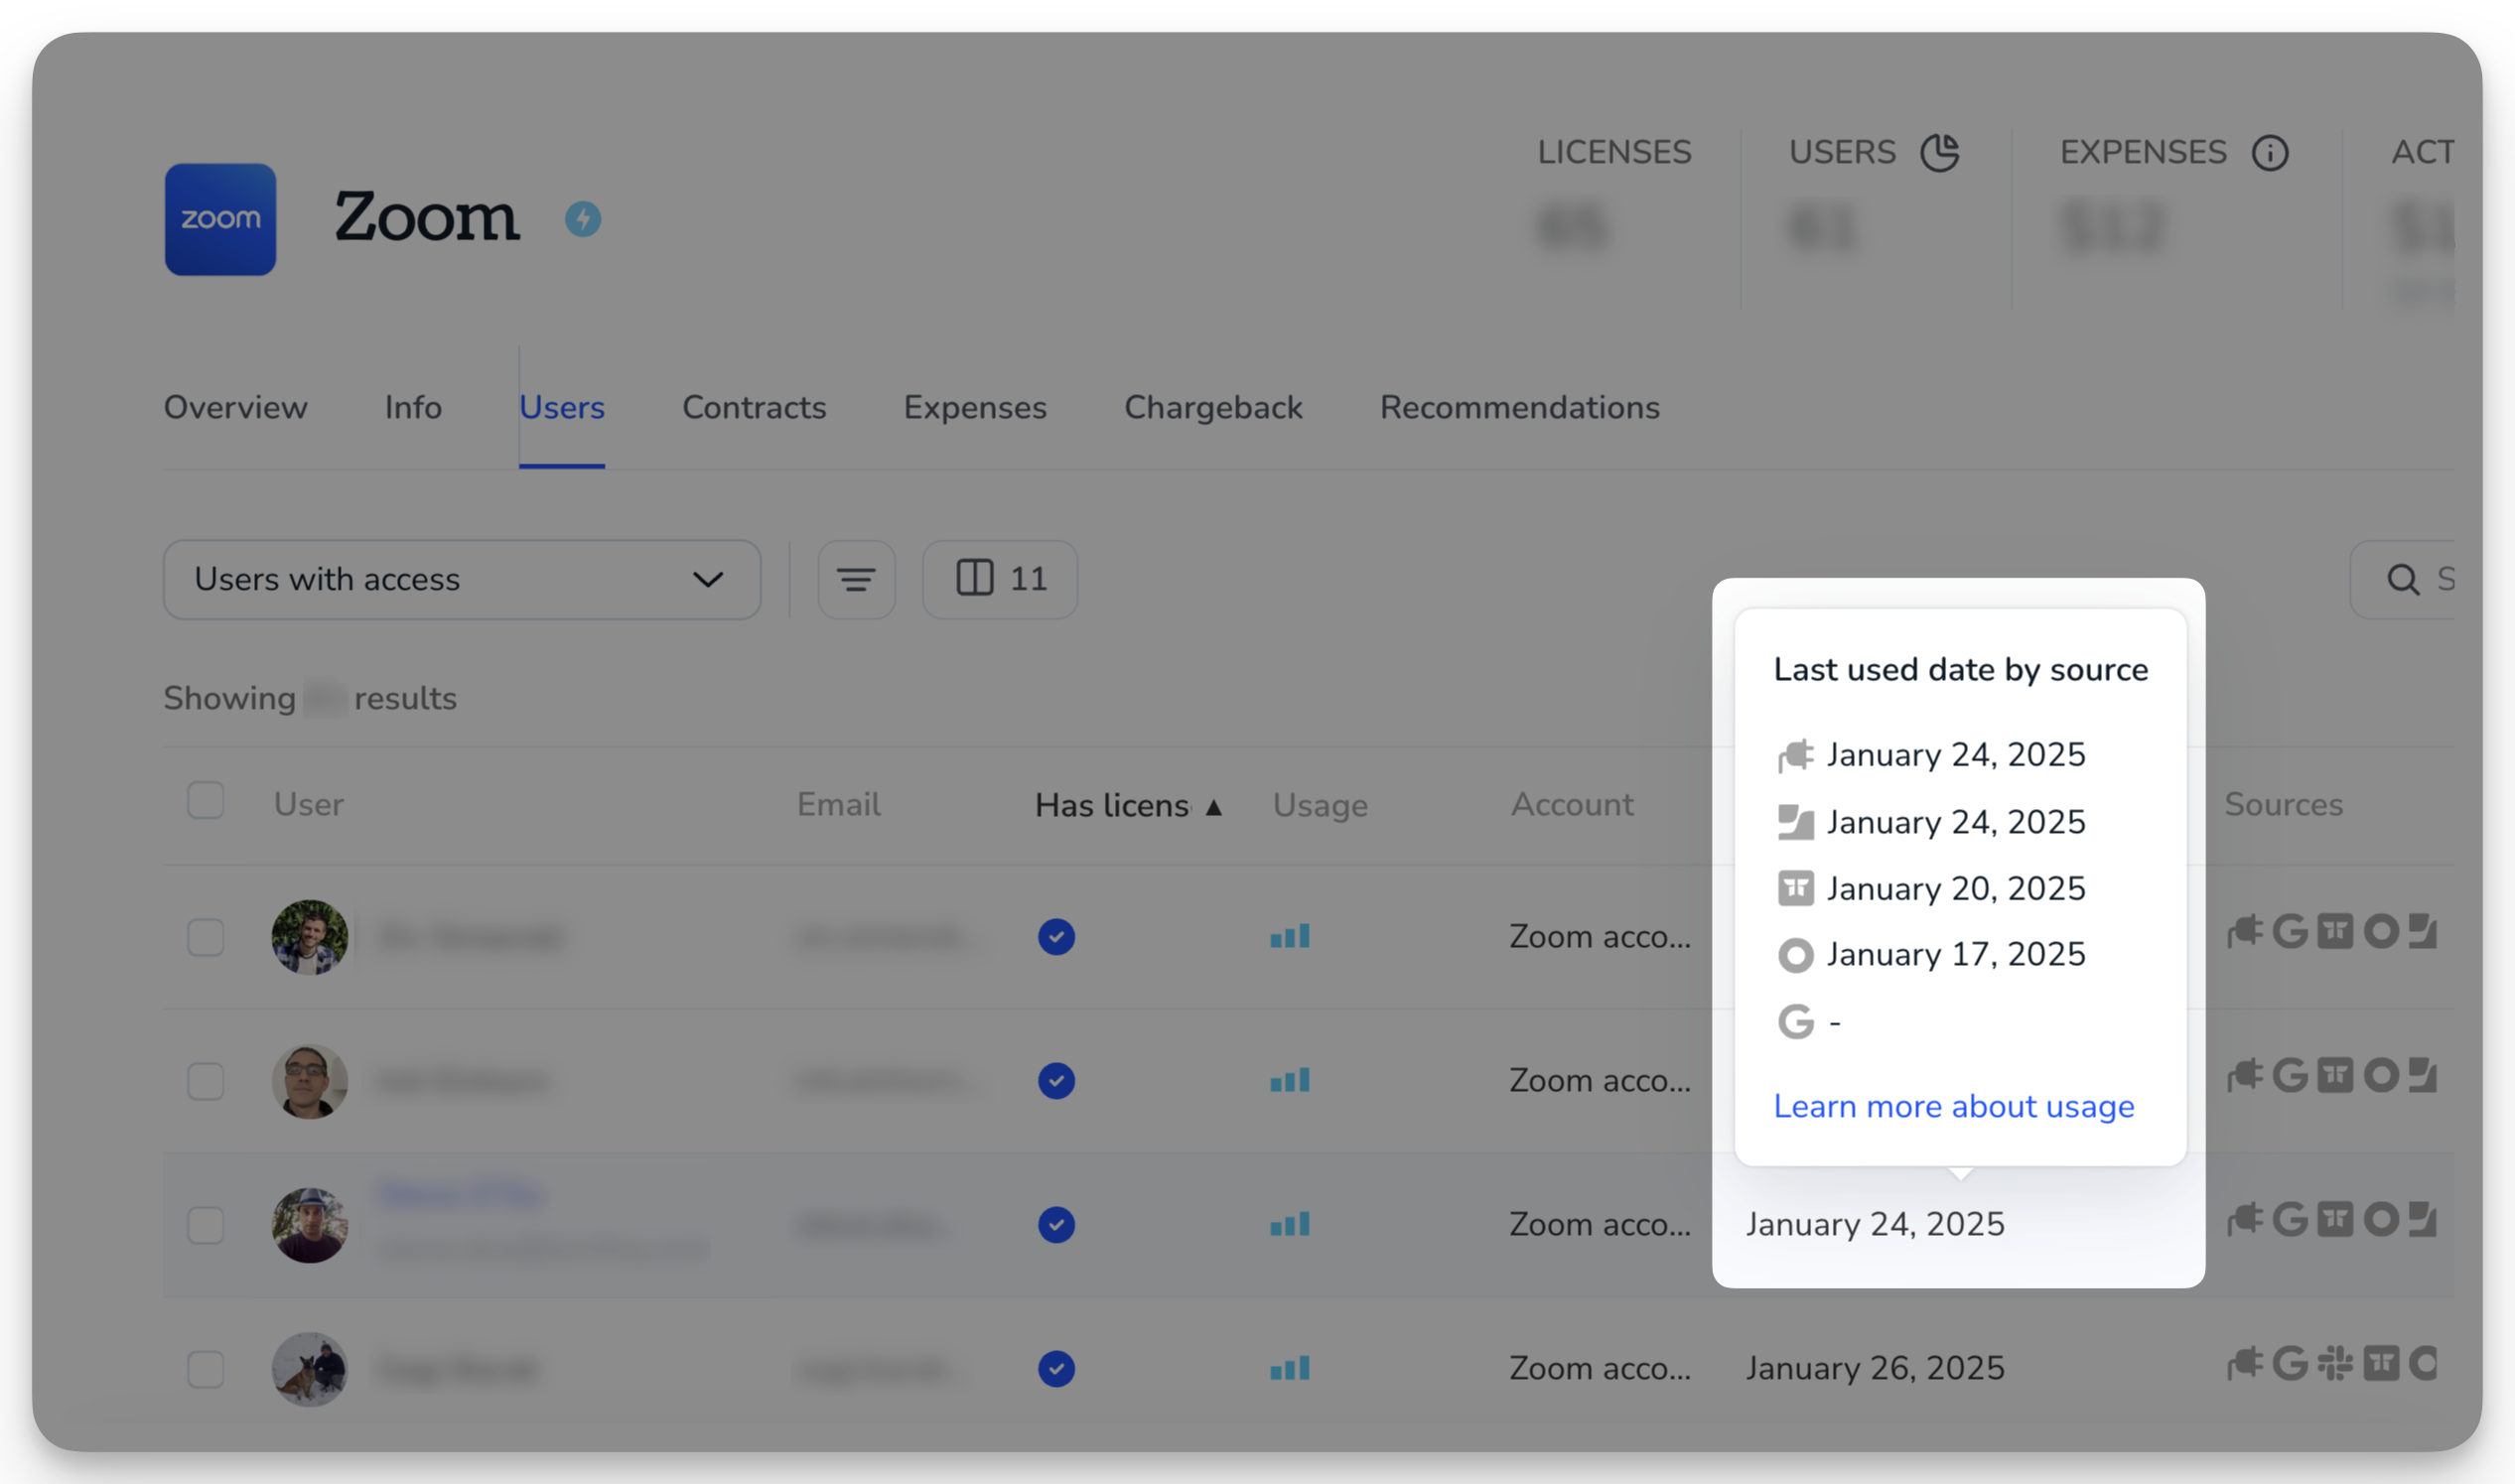Click the User column header
The height and width of the screenshot is (1484, 2515).
click(x=309, y=805)
